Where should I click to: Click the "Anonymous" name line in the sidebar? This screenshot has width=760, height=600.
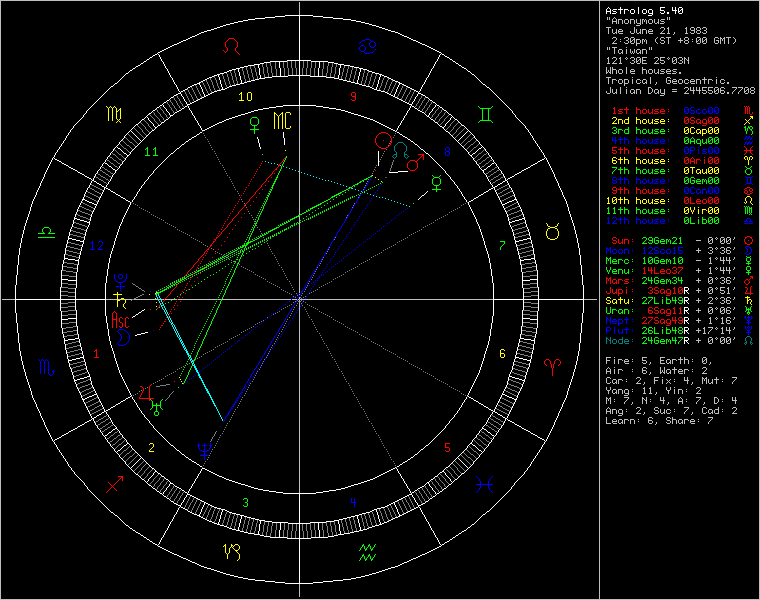pos(638,20)
